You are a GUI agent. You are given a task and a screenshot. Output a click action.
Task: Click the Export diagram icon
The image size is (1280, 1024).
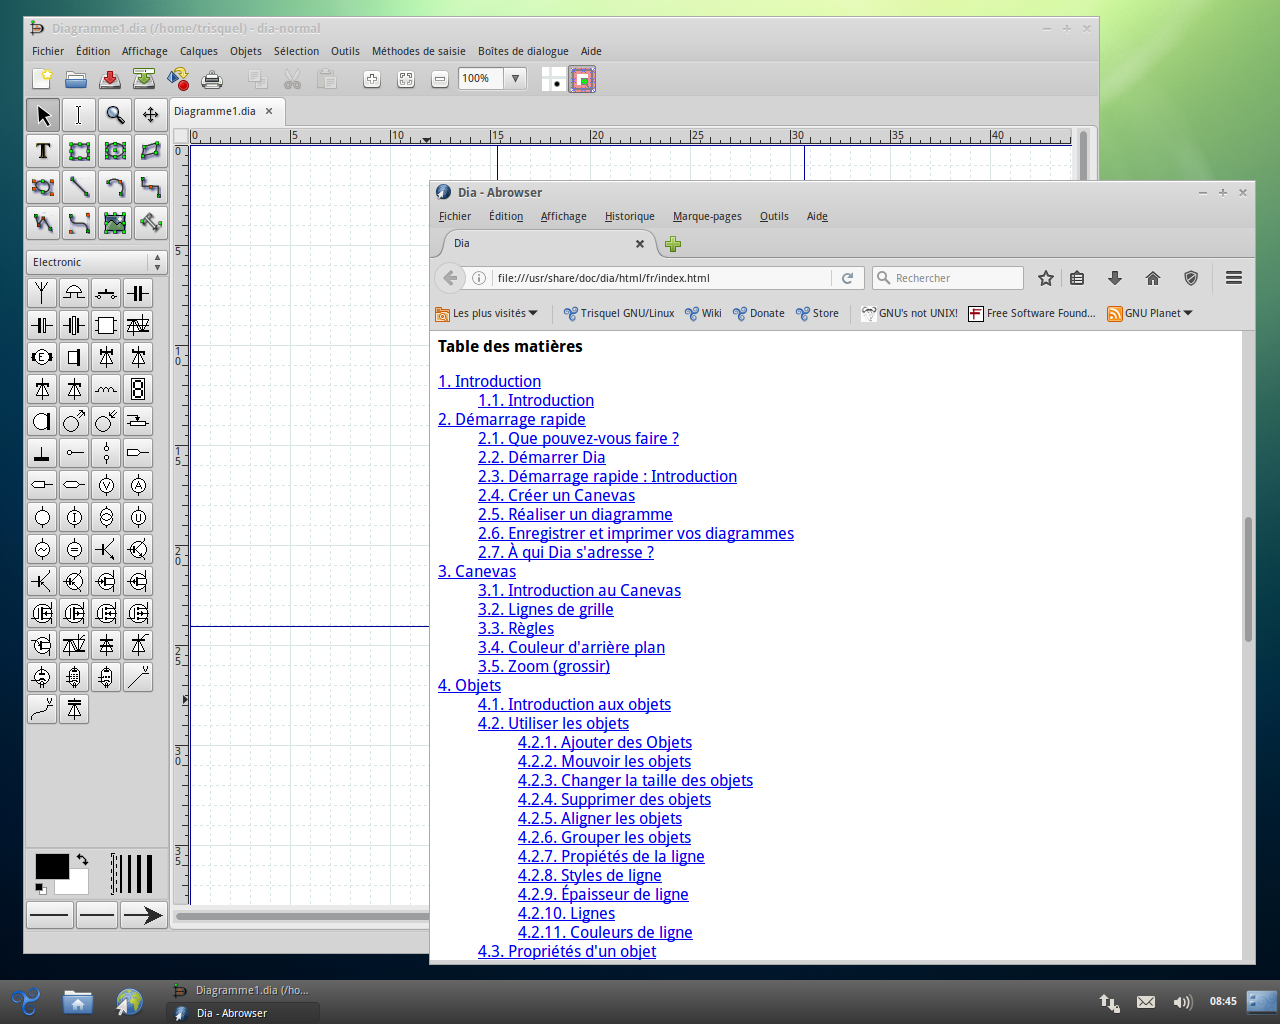[x=178, y=79]
